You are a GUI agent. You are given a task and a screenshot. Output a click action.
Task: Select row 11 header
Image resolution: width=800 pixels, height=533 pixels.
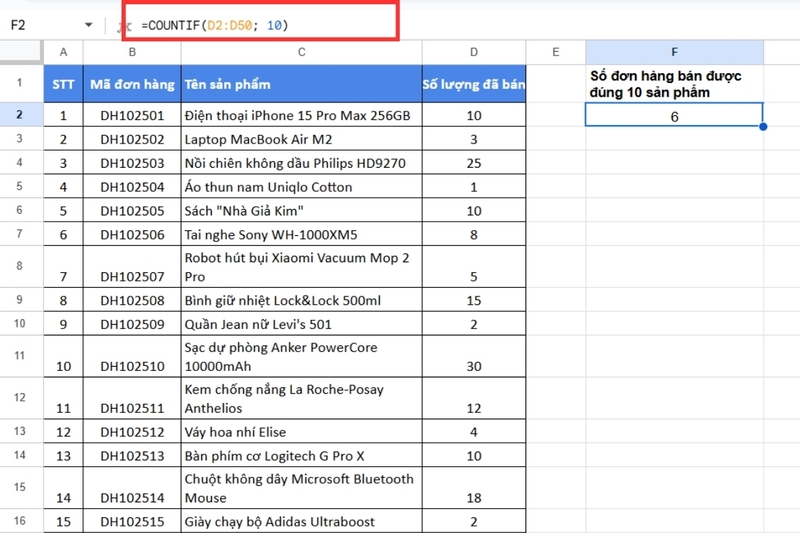(19, 356)
